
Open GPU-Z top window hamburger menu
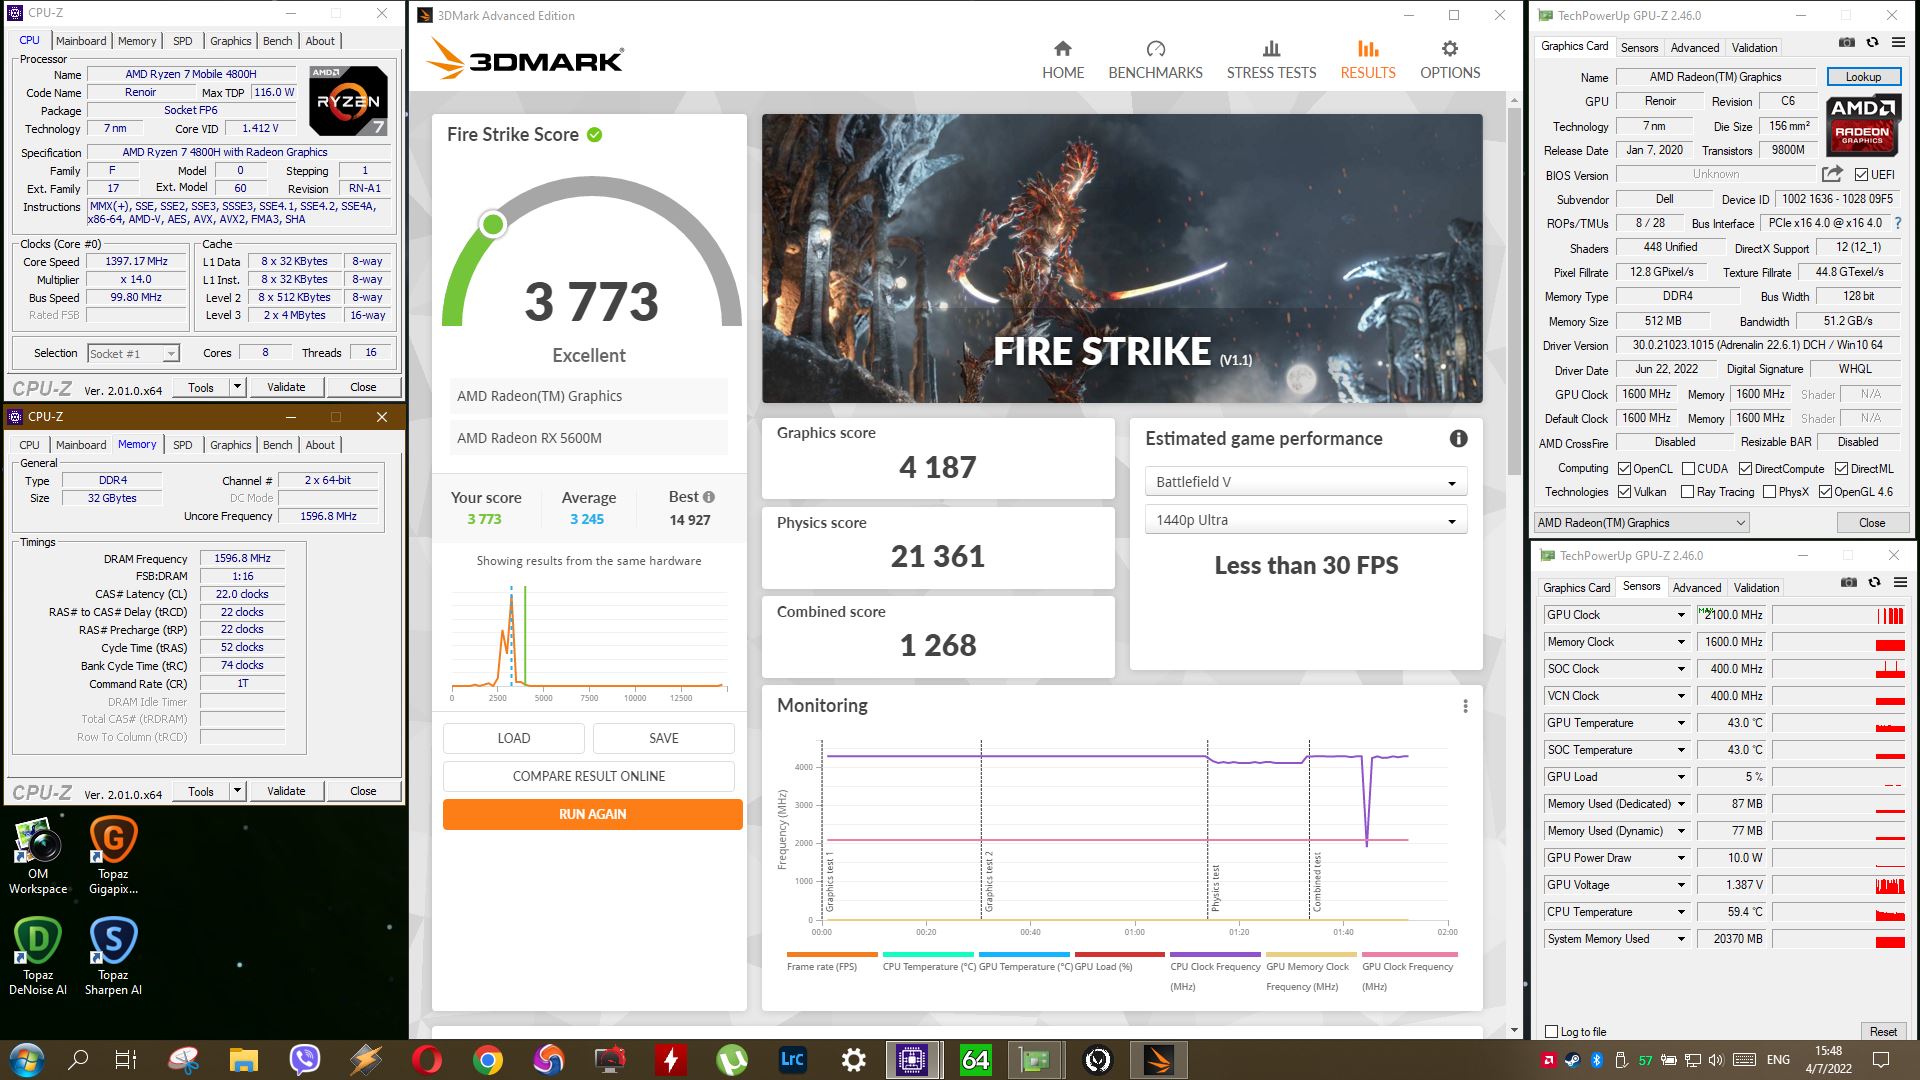1898,42
